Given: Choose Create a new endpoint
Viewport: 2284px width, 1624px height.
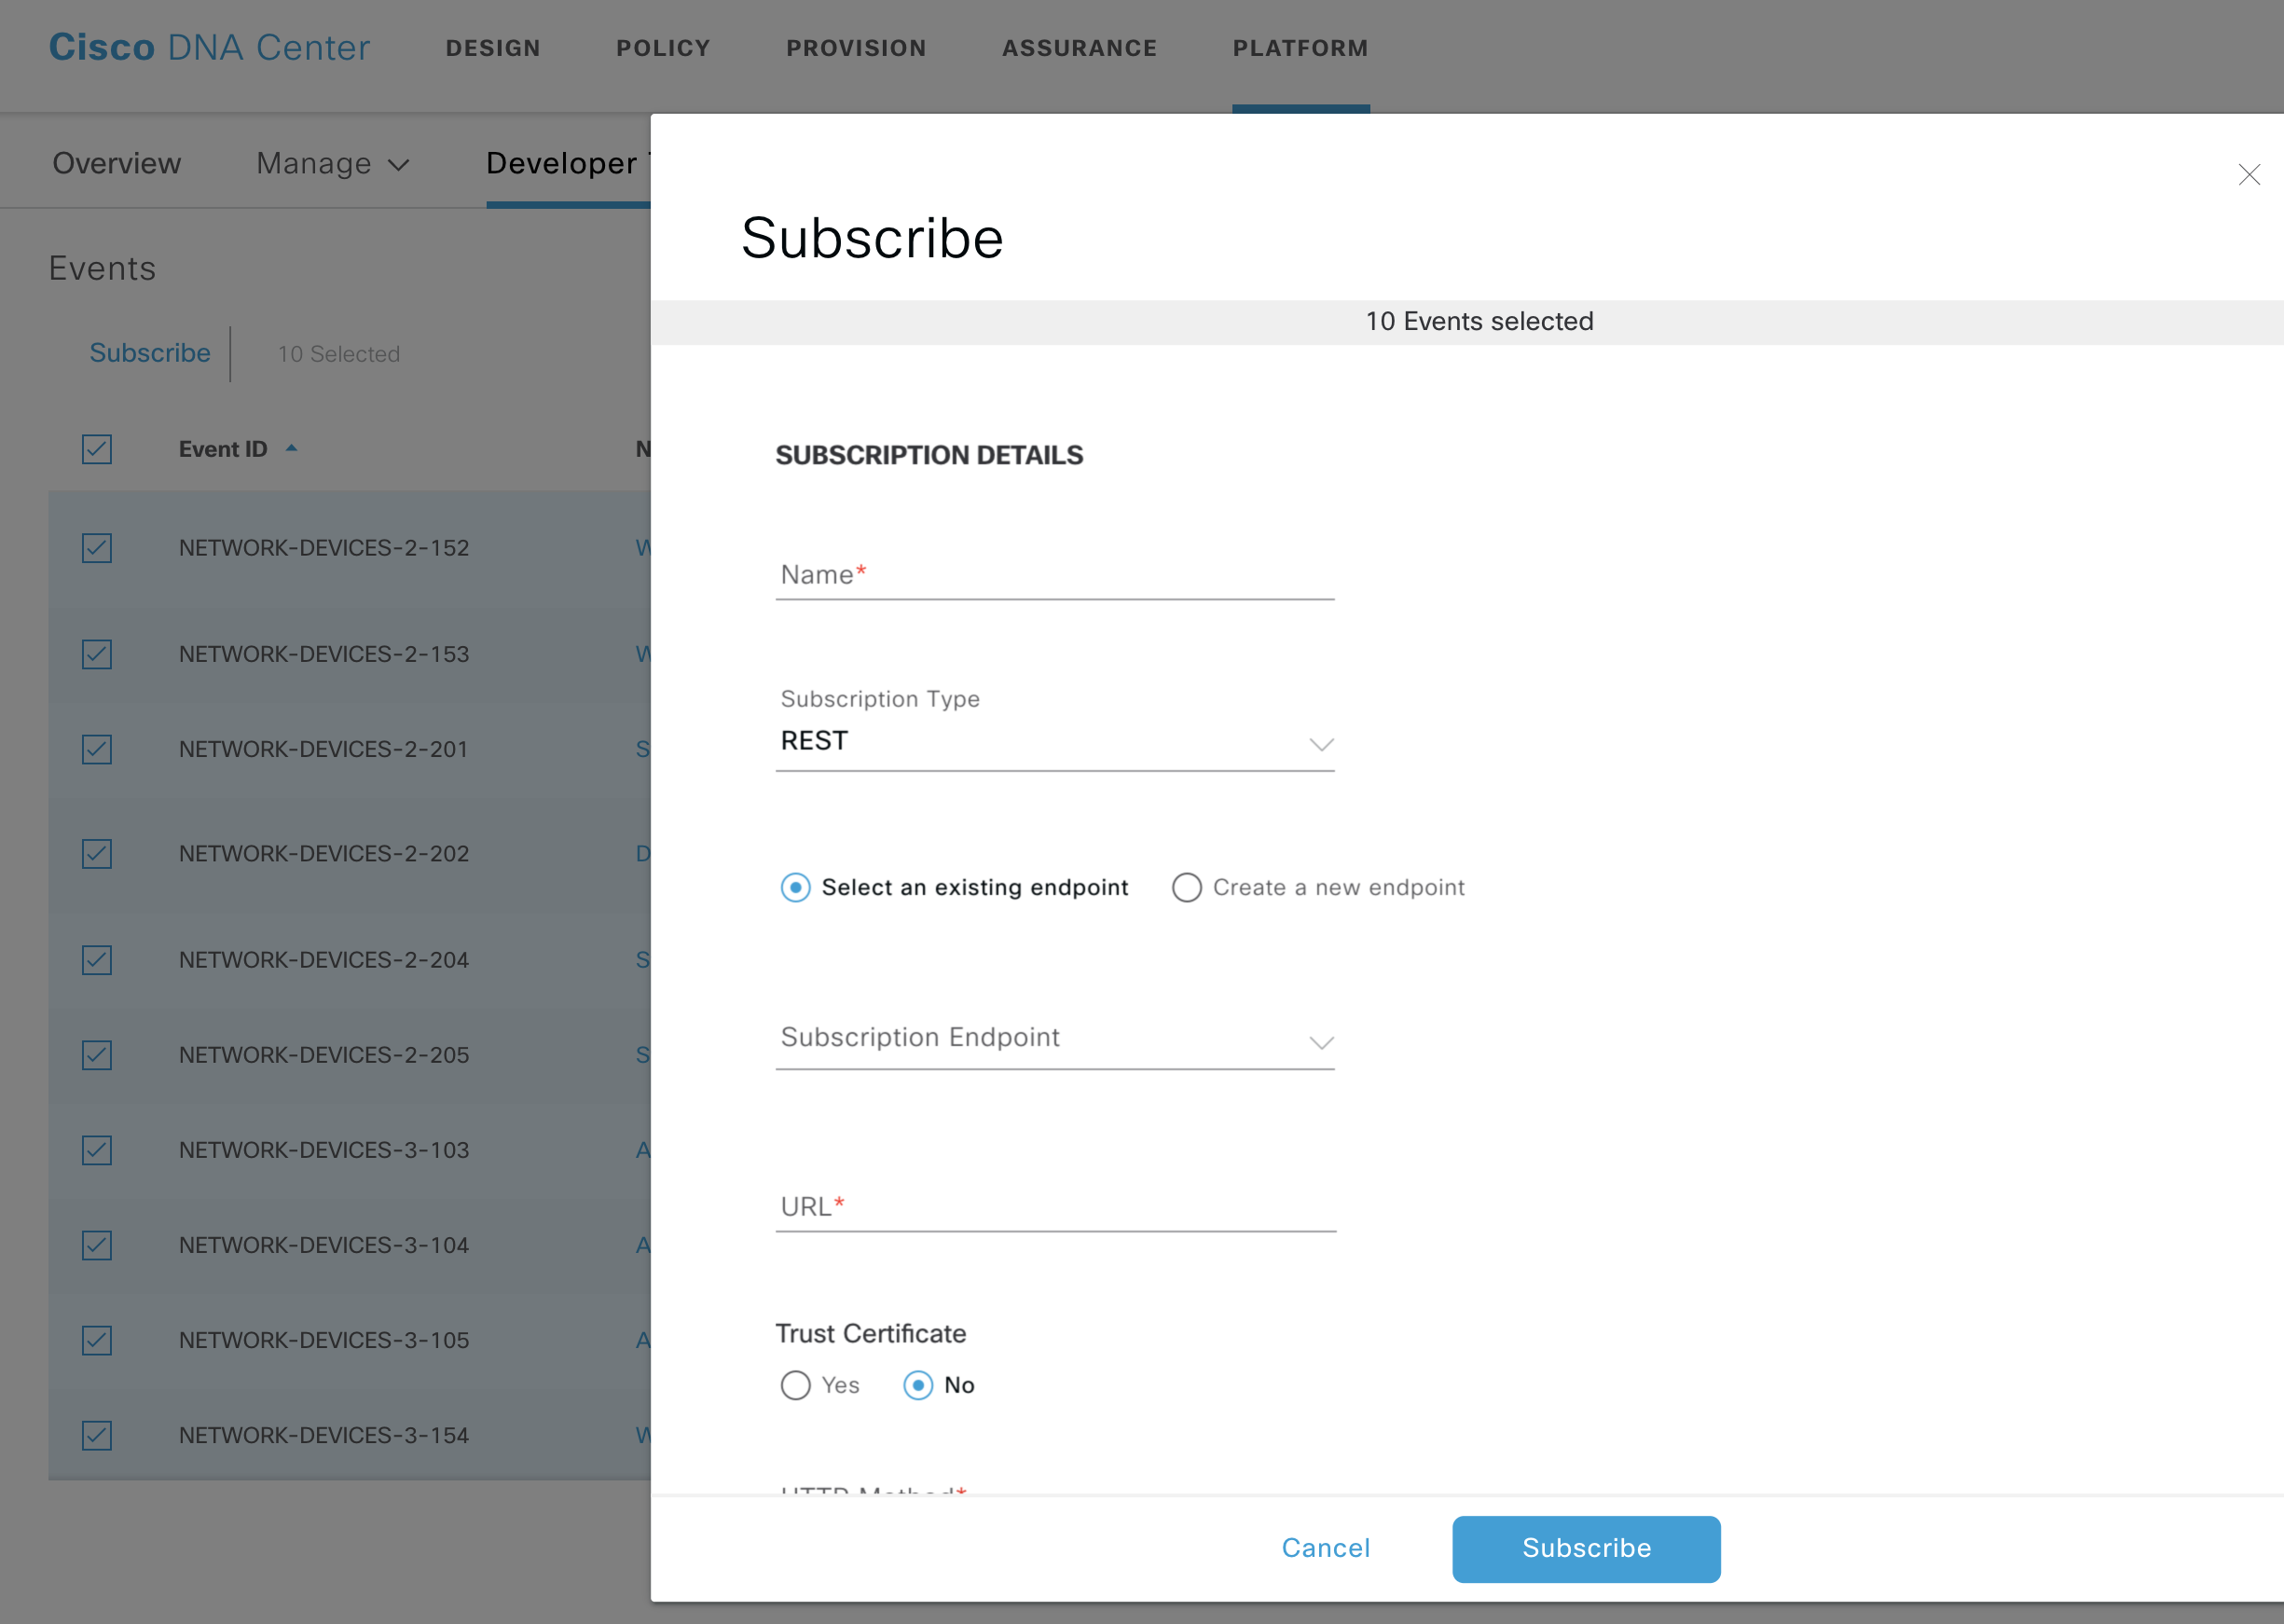Looking at the screenshot, I should tap(1186, 887).
